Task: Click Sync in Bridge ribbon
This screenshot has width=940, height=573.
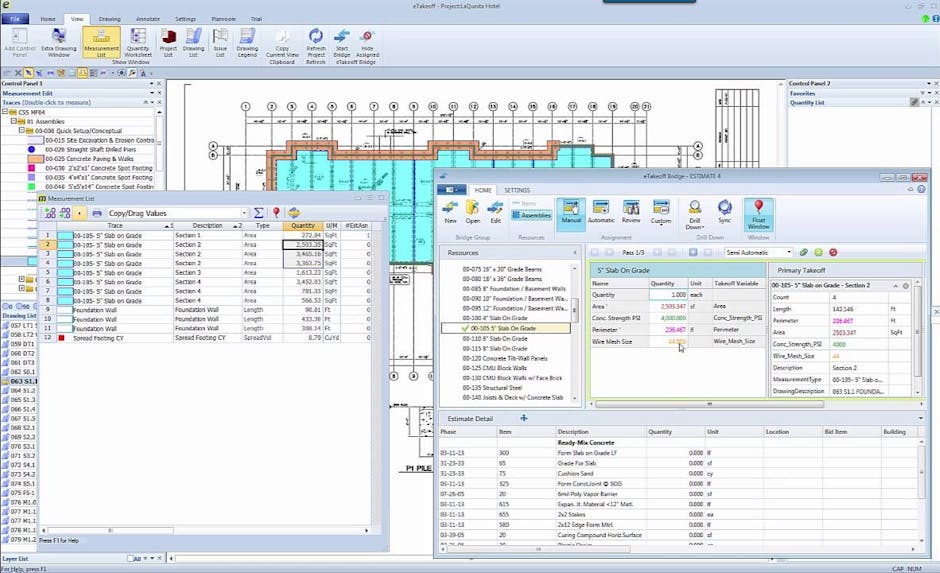Action: (x=724, y=212)
